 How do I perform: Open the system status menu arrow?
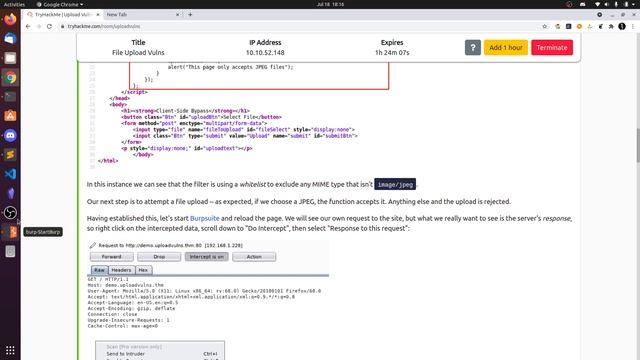[x=634, y=4]
